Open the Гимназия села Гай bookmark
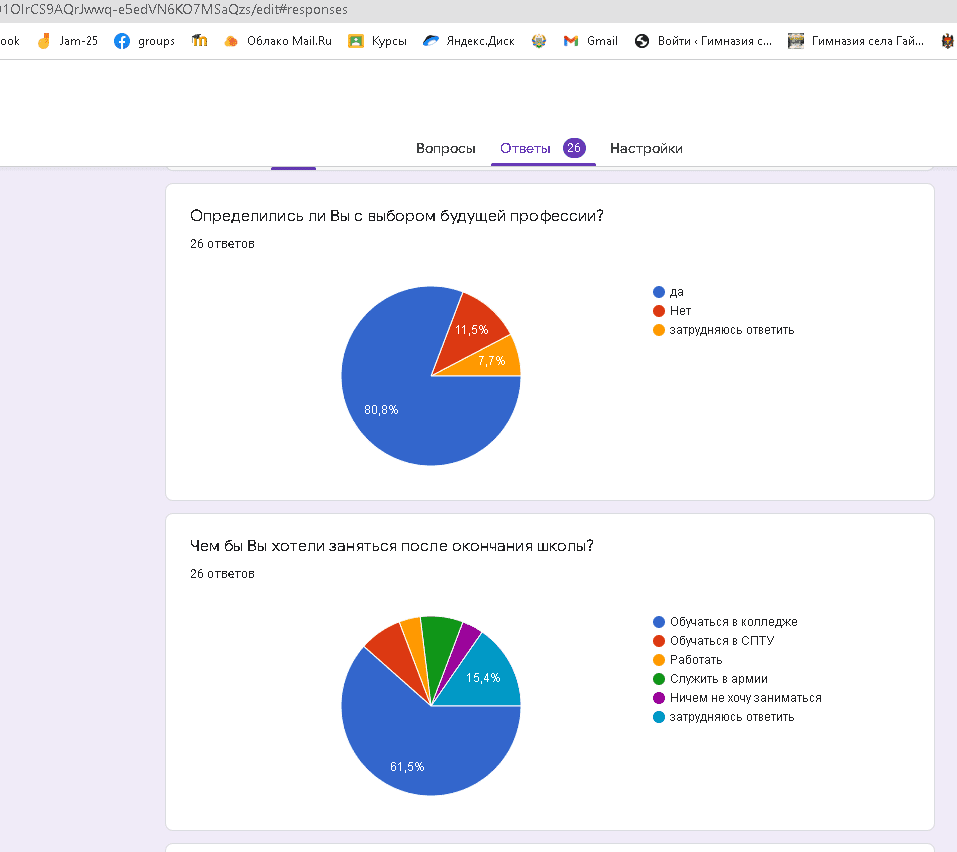957x852 pixels. (856, 41)
